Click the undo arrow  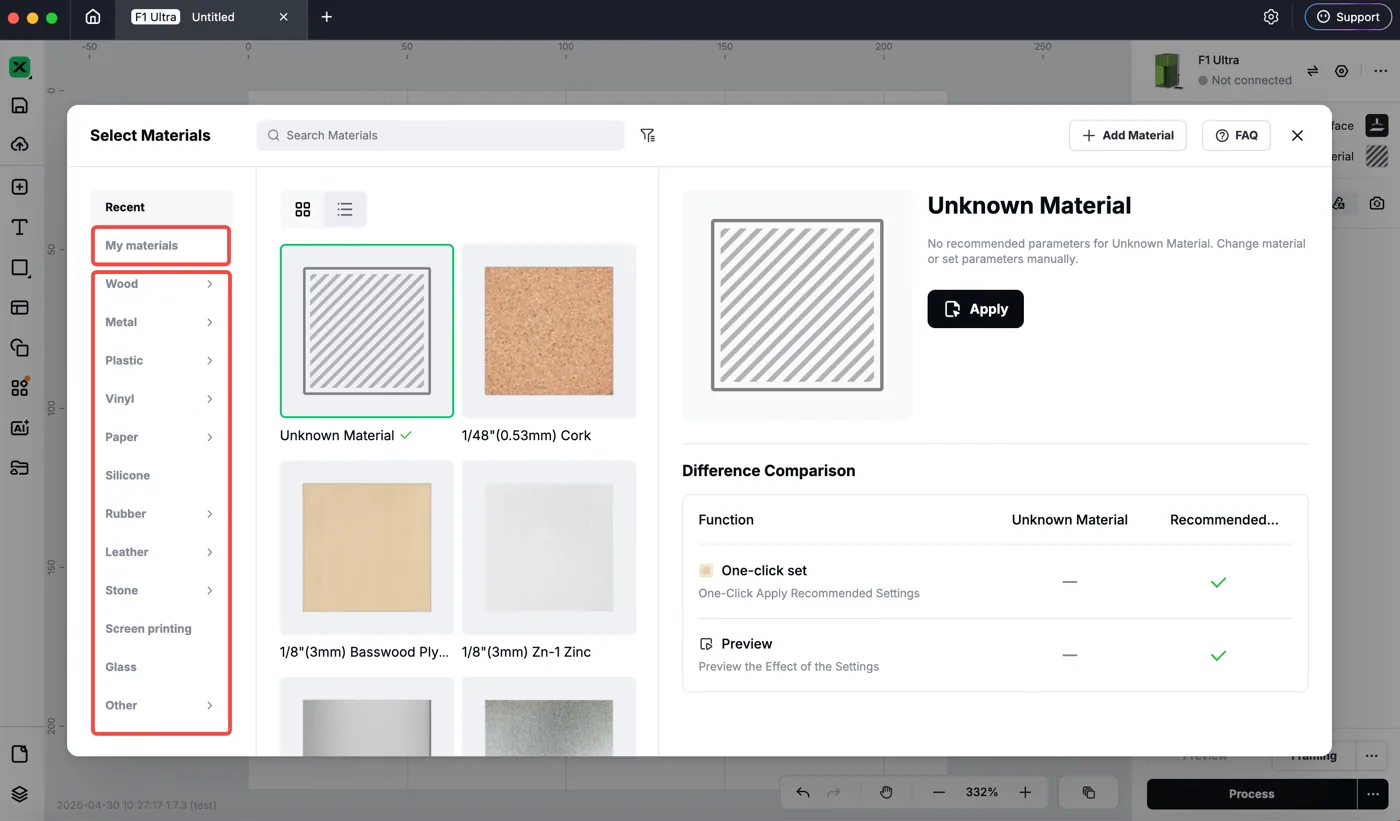803,792
